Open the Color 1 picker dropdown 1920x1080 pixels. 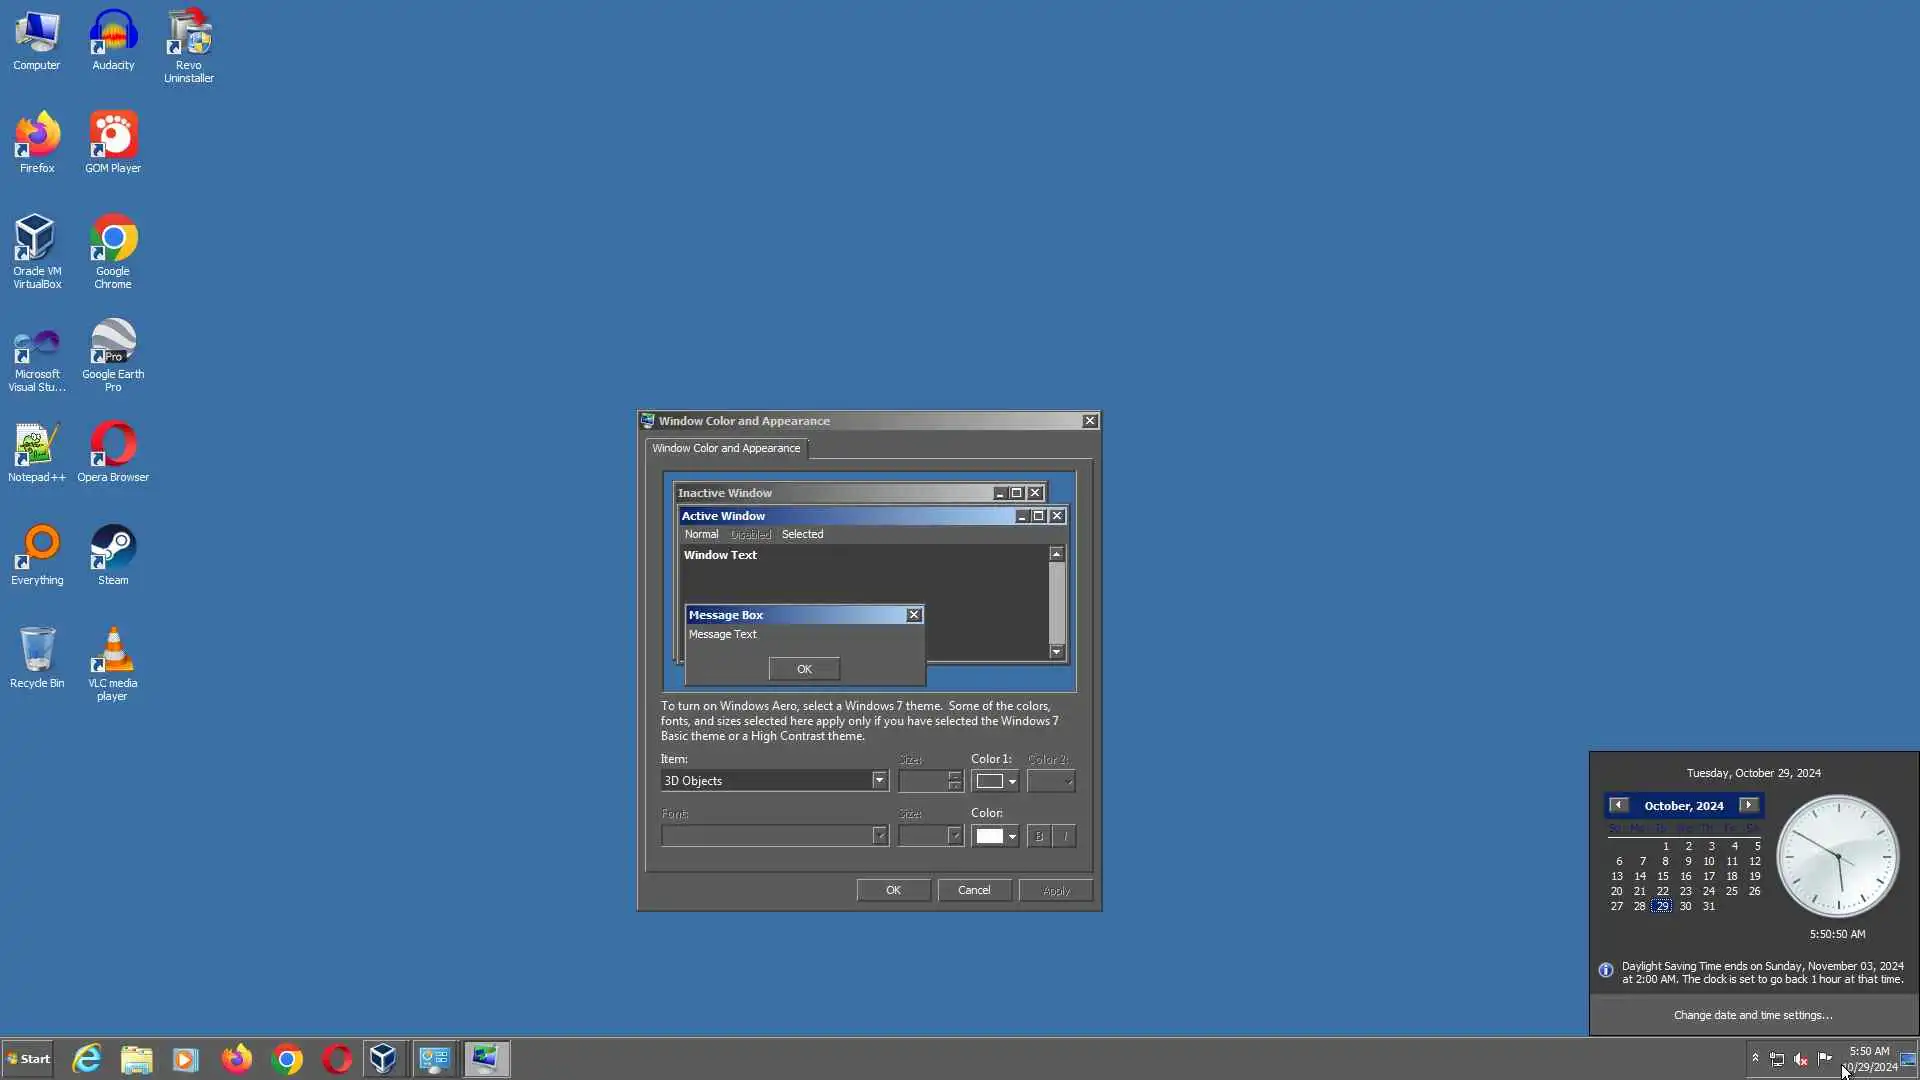pyautogui.click(x=1012, y=782)
